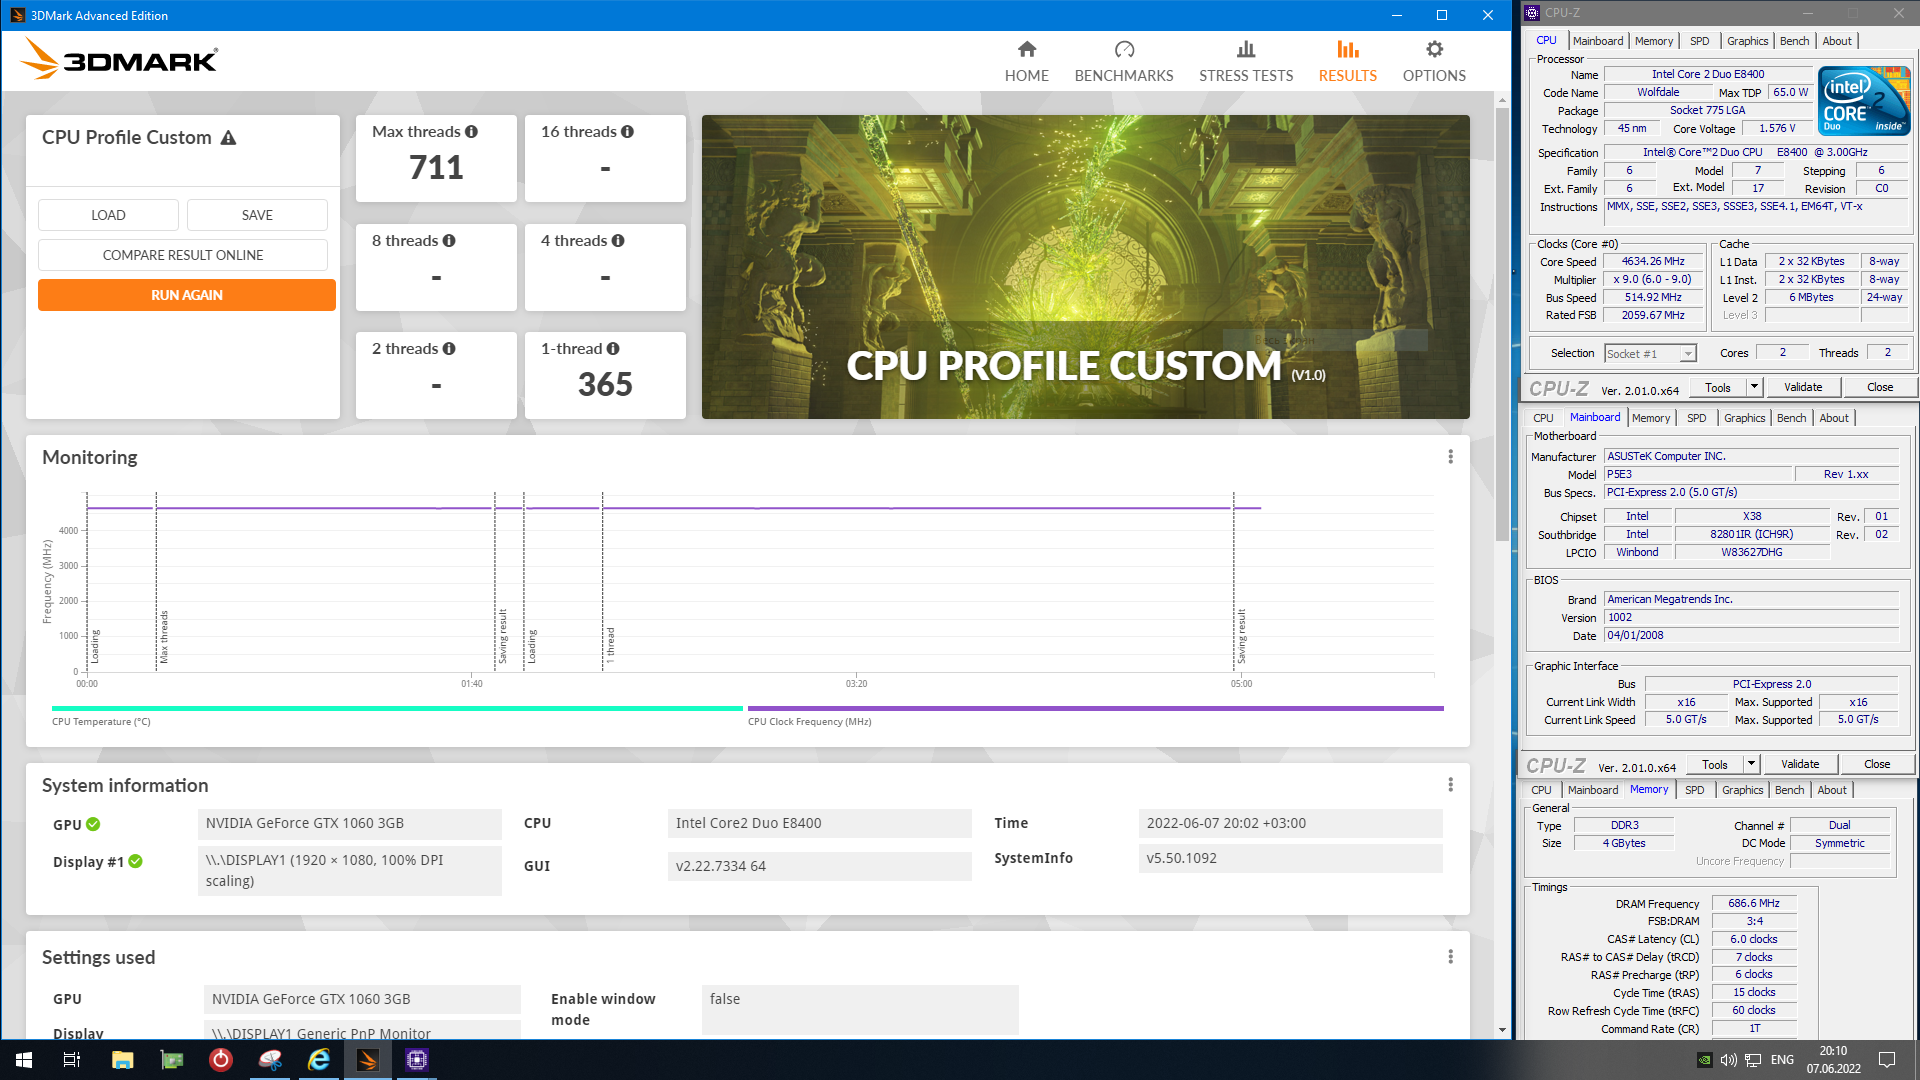Click the SAVE button
Image resolution: width=1920 pixels, height=1080 pixels.
257,215
